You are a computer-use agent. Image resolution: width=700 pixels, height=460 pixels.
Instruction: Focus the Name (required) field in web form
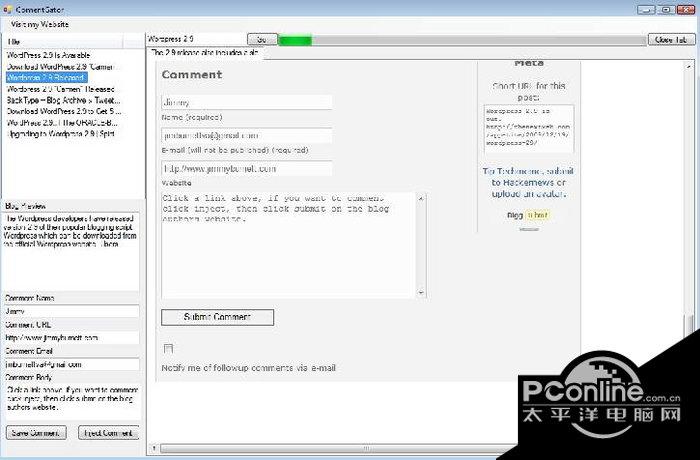246,102
